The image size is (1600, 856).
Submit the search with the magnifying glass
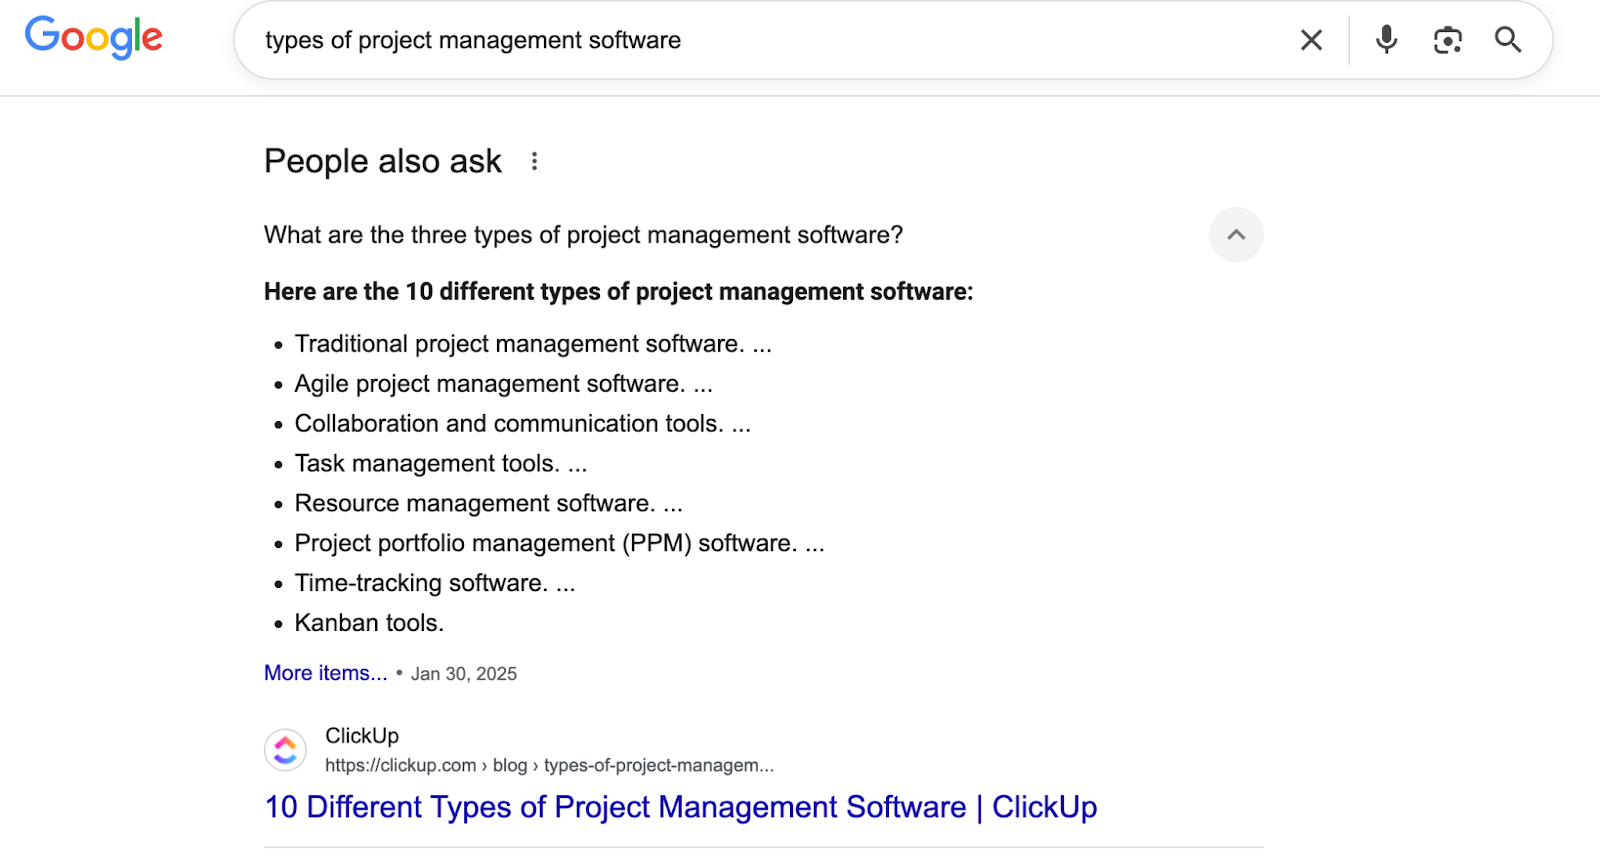click(1508, 40)
